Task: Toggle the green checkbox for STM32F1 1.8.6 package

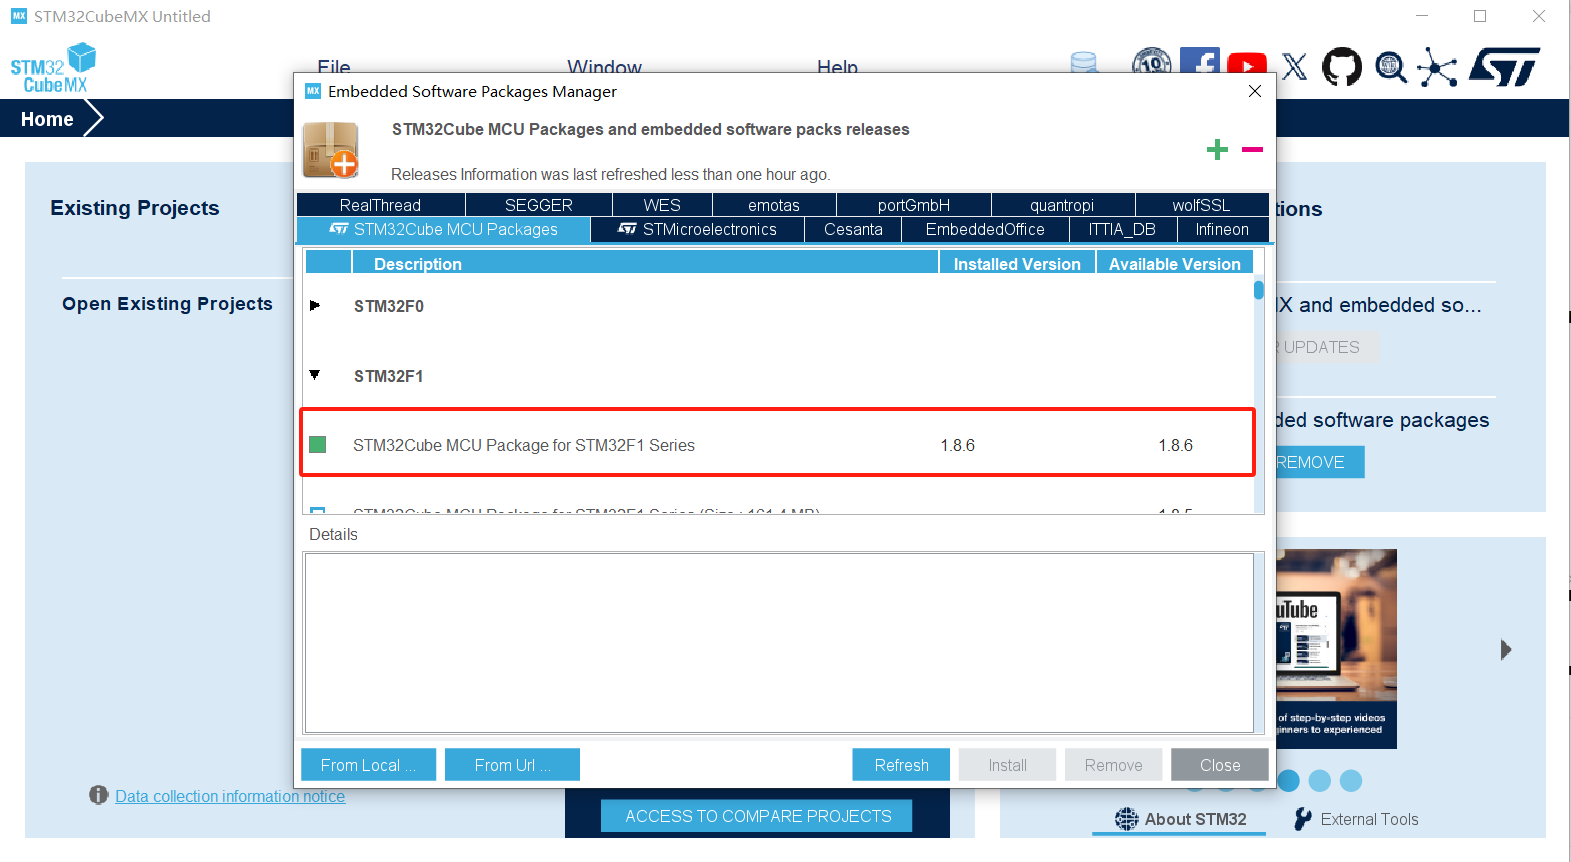Action: (x=318, y=444)
